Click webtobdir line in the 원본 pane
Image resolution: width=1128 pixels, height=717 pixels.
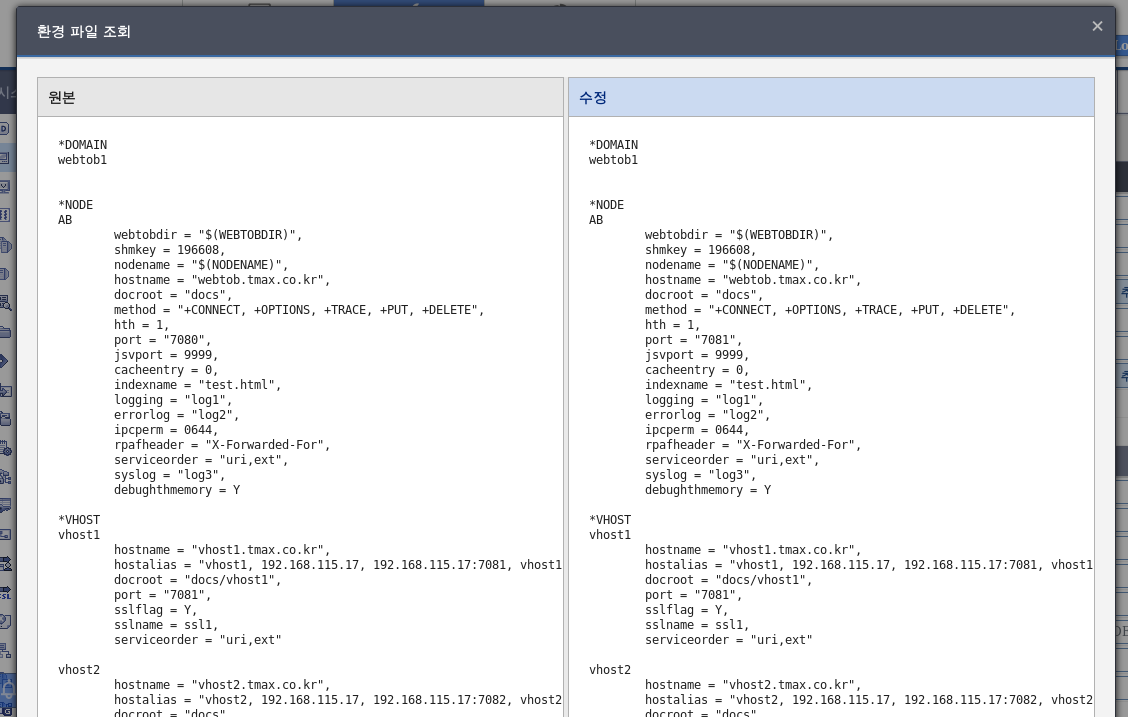click(208, 235)
